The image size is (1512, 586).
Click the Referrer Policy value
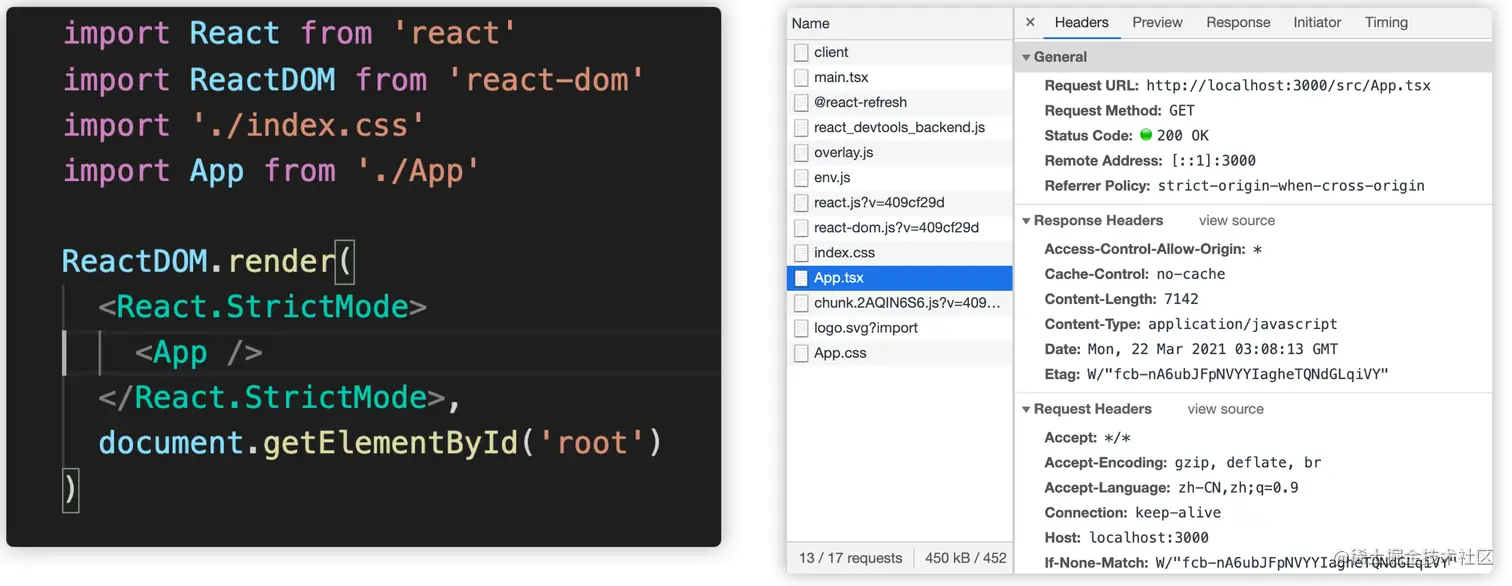1291,186
